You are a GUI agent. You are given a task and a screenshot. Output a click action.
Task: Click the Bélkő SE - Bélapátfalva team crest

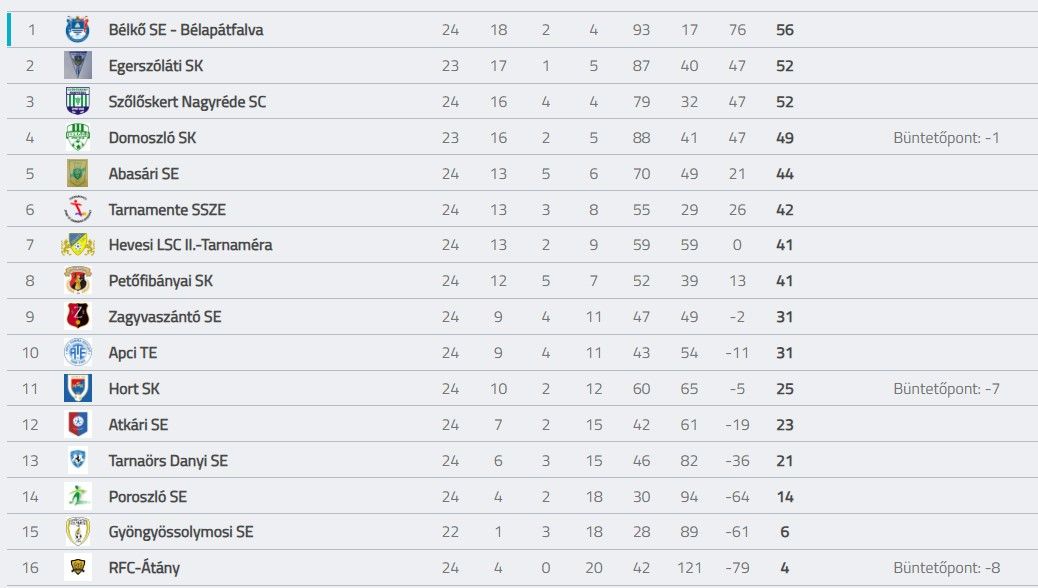77,30
